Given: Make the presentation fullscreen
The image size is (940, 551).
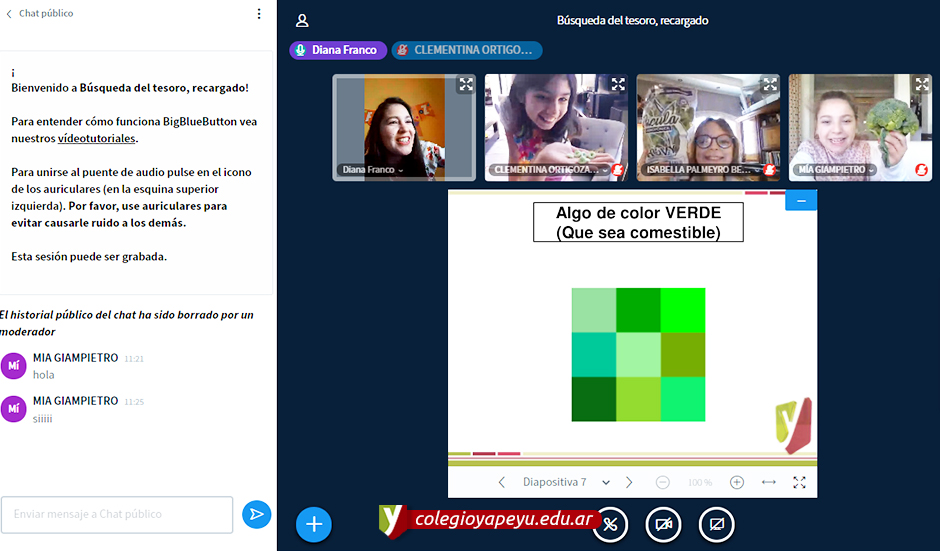Looking at the screenshot, I should [799, 482].
